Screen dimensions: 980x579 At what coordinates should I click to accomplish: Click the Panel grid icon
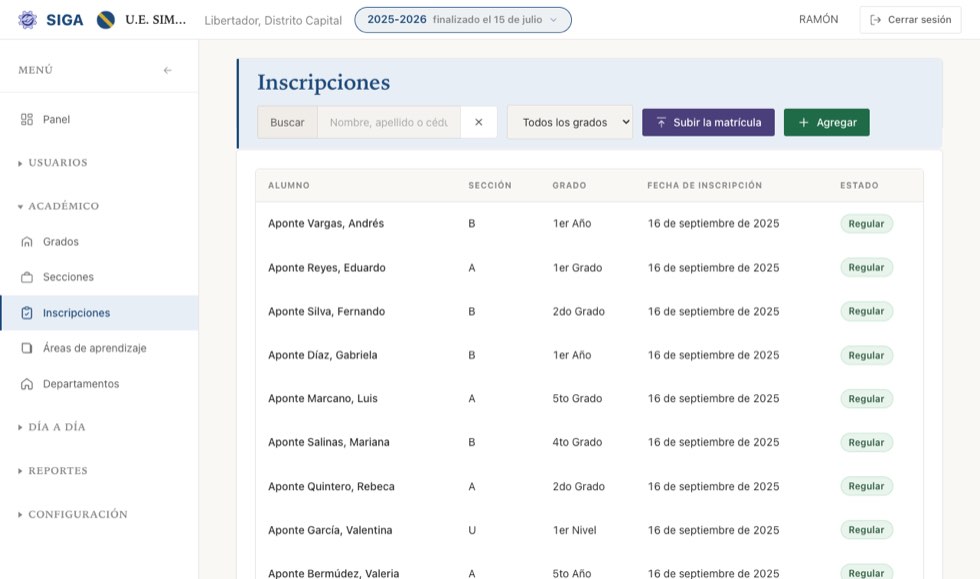pyautogui.click(x=27, y=119)
